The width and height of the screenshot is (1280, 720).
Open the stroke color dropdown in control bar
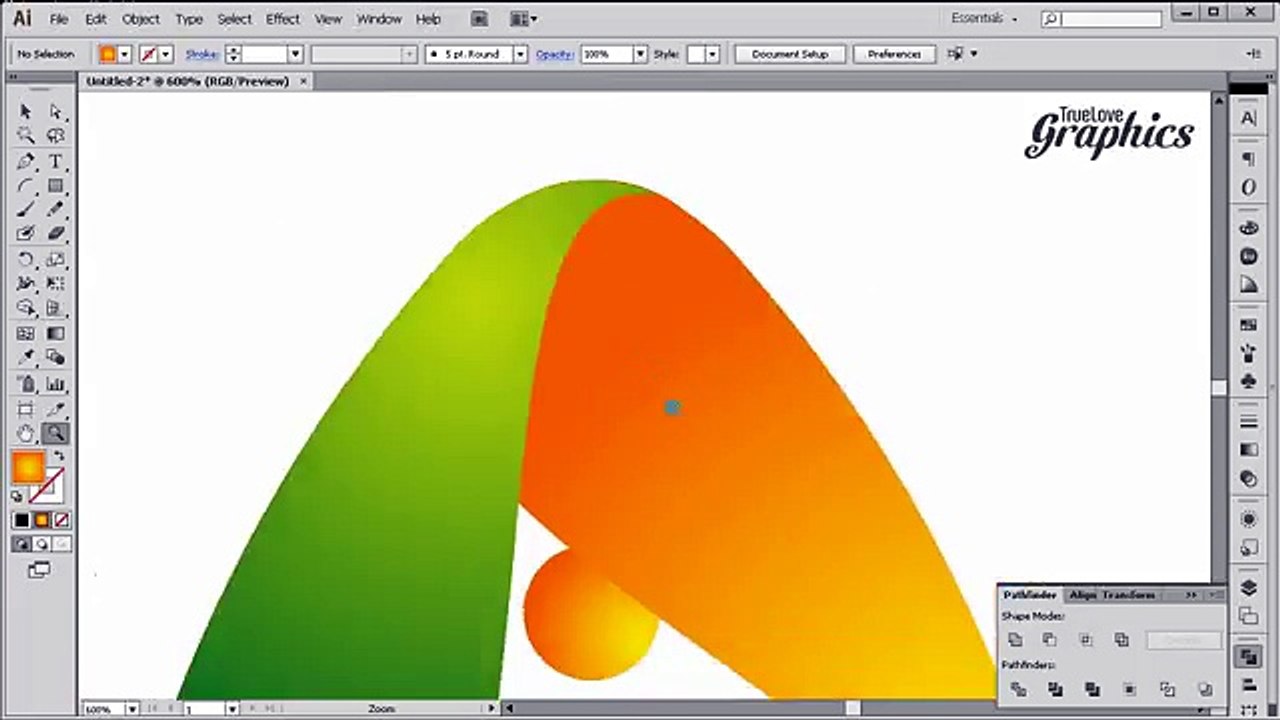tap(166, 54)
